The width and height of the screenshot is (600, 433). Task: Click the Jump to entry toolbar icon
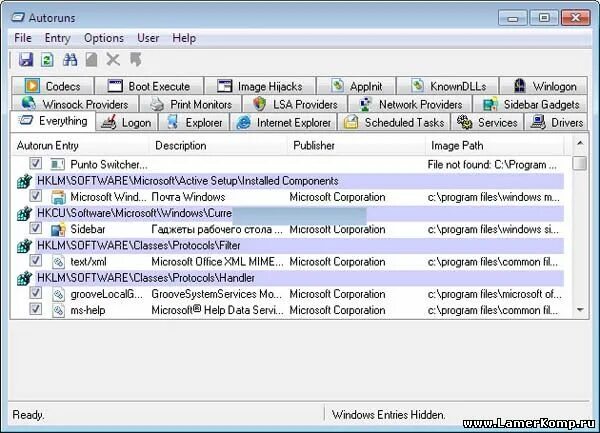(x=135, y=60)
